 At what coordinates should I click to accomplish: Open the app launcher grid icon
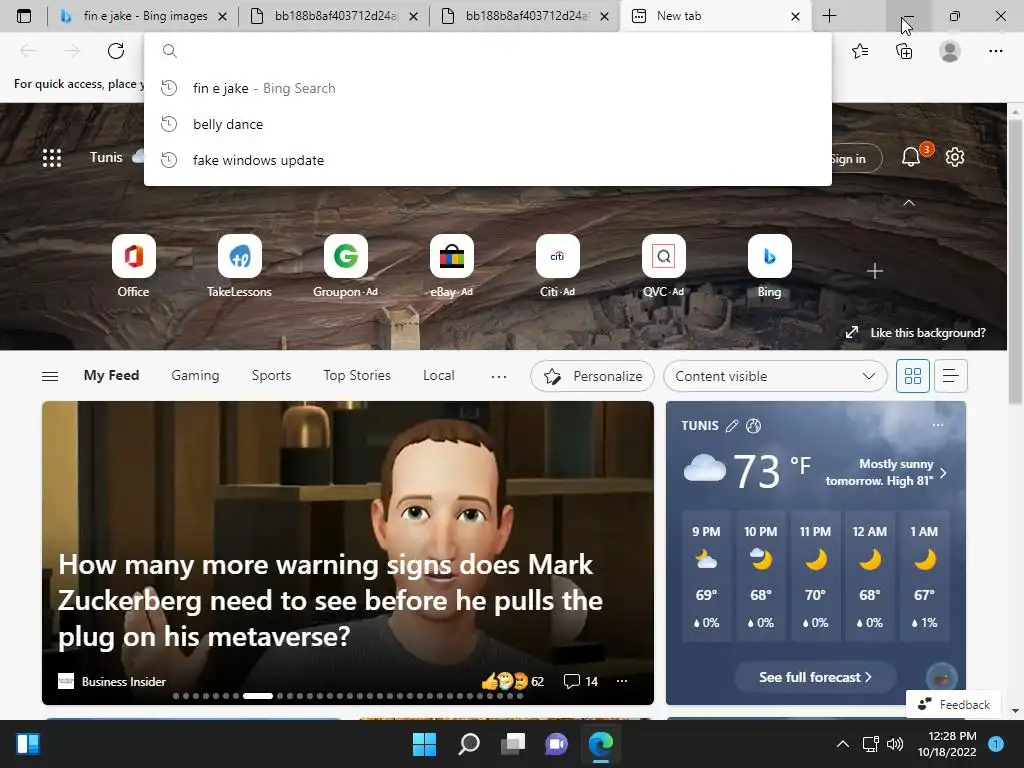[52, 157]
